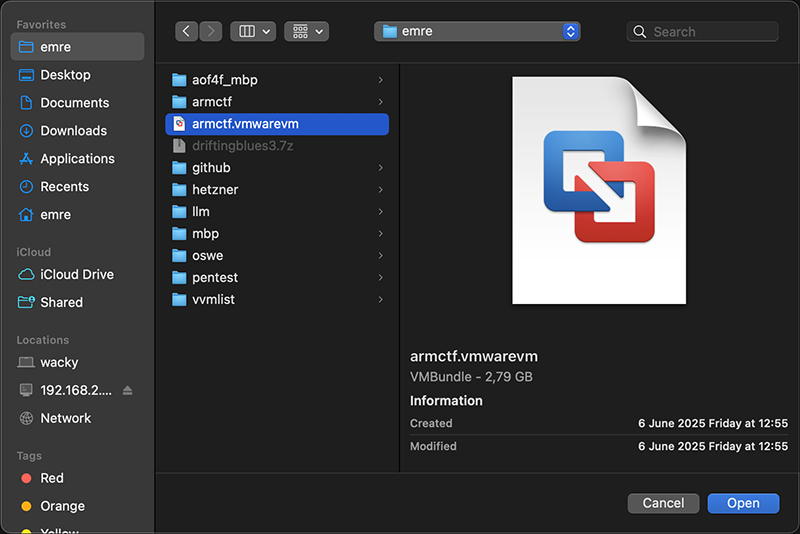Select the github folder

211,168
